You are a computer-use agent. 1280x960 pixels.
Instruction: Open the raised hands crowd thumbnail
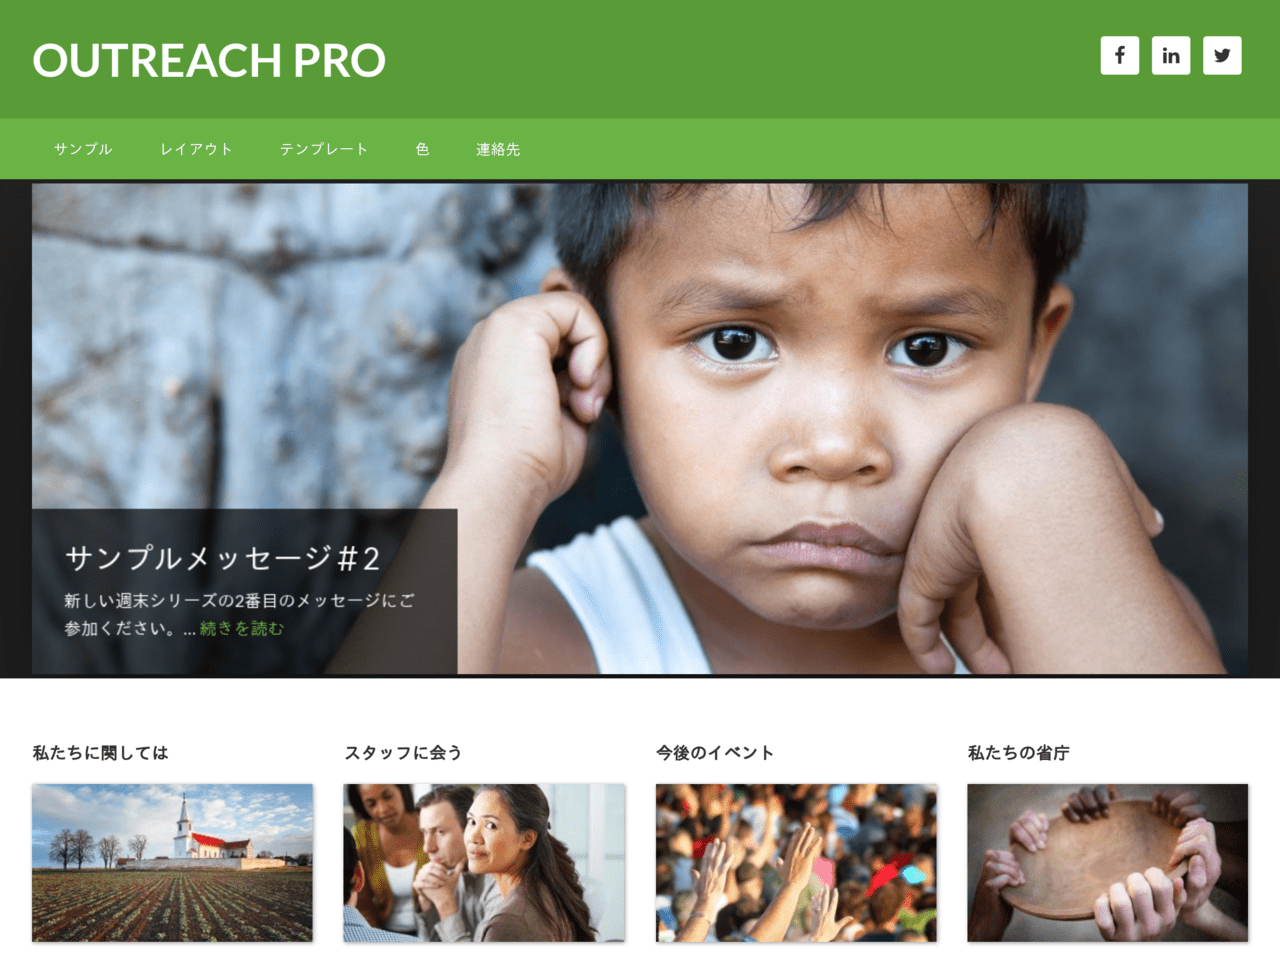coord(796,863)
